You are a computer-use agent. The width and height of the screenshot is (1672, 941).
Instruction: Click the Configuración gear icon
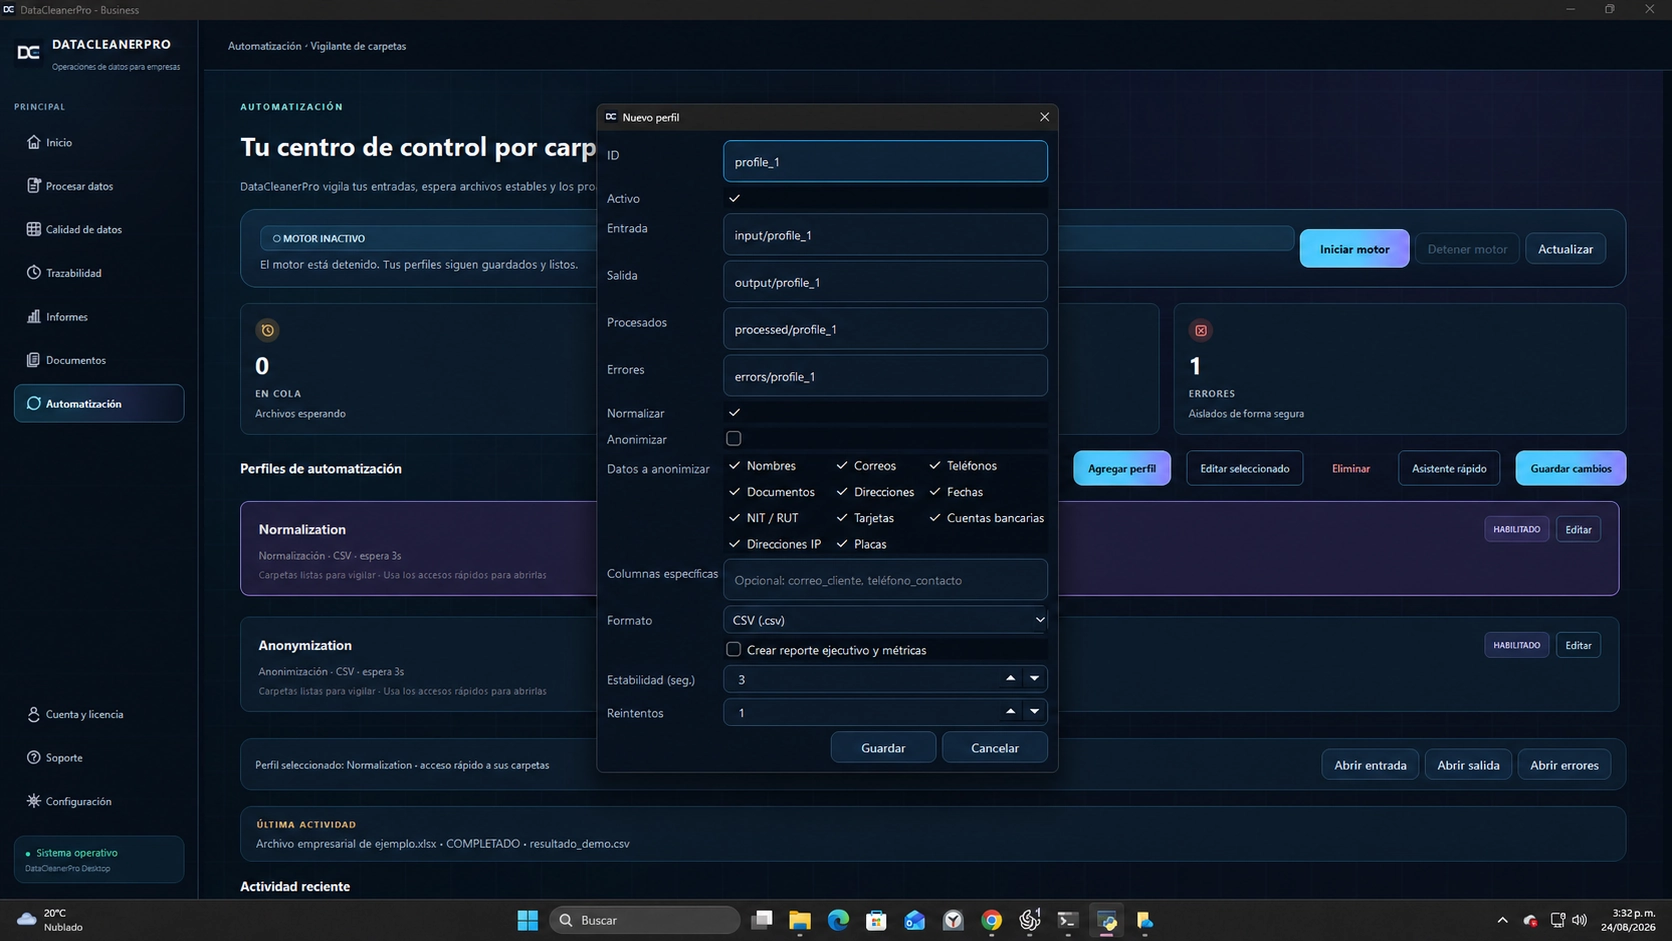click(34, 801)
